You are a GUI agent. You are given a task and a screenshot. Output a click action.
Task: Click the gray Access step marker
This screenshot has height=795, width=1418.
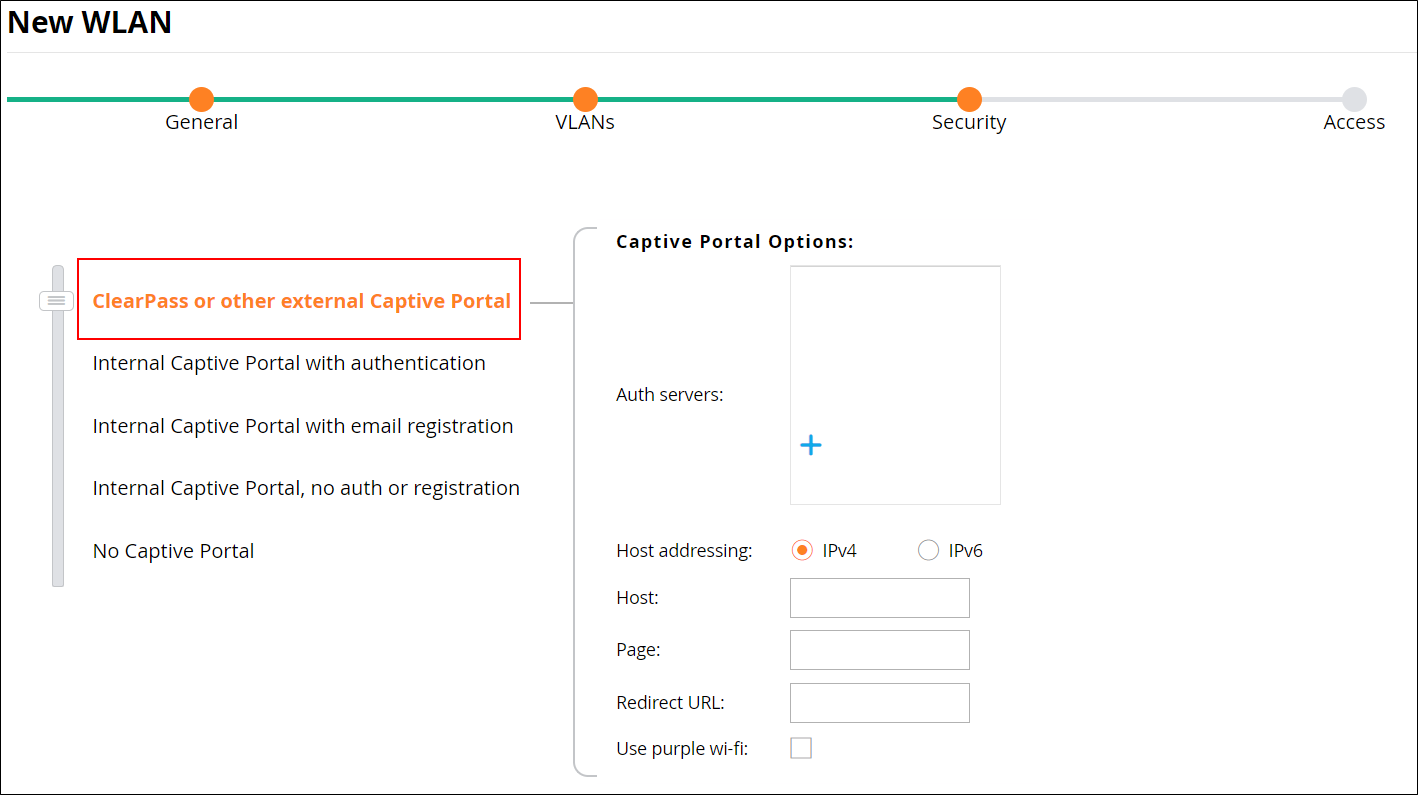[1353, 100]
